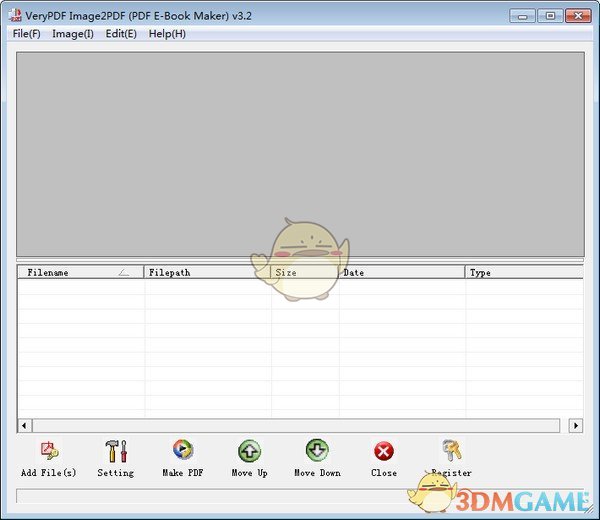The image size is (600, 520).
Task: Sort list by Filepath column header
Action: [x=207, y=272]
